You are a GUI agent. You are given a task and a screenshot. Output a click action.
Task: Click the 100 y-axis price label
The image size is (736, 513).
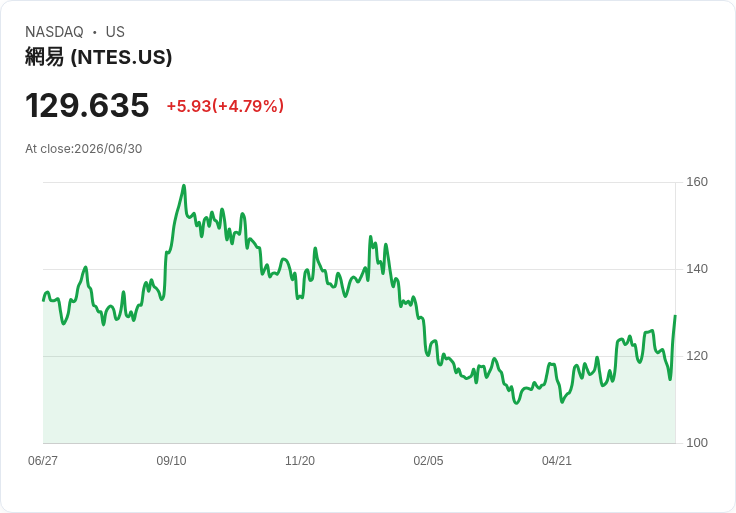coord(697,443)
